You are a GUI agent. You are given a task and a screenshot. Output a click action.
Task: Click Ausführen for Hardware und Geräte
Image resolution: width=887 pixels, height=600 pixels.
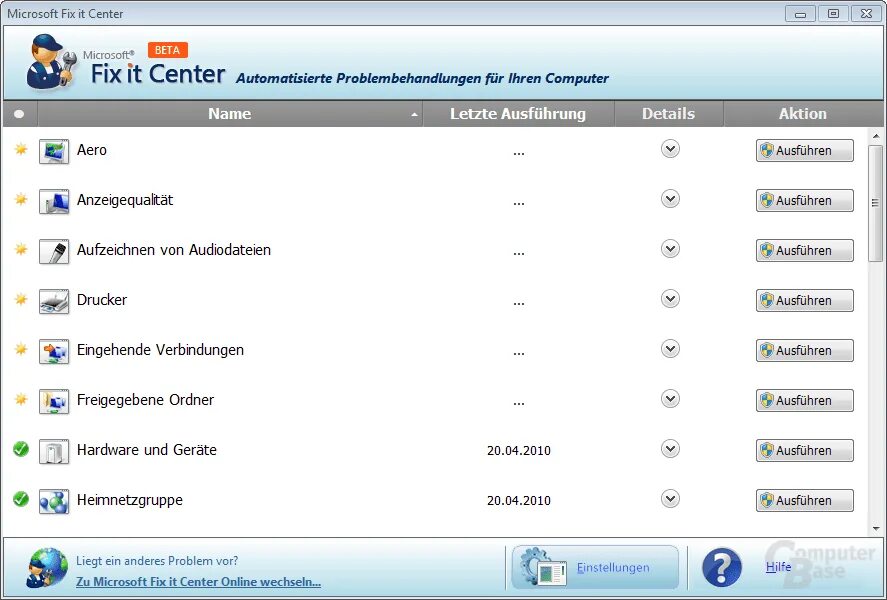(804, 450)
